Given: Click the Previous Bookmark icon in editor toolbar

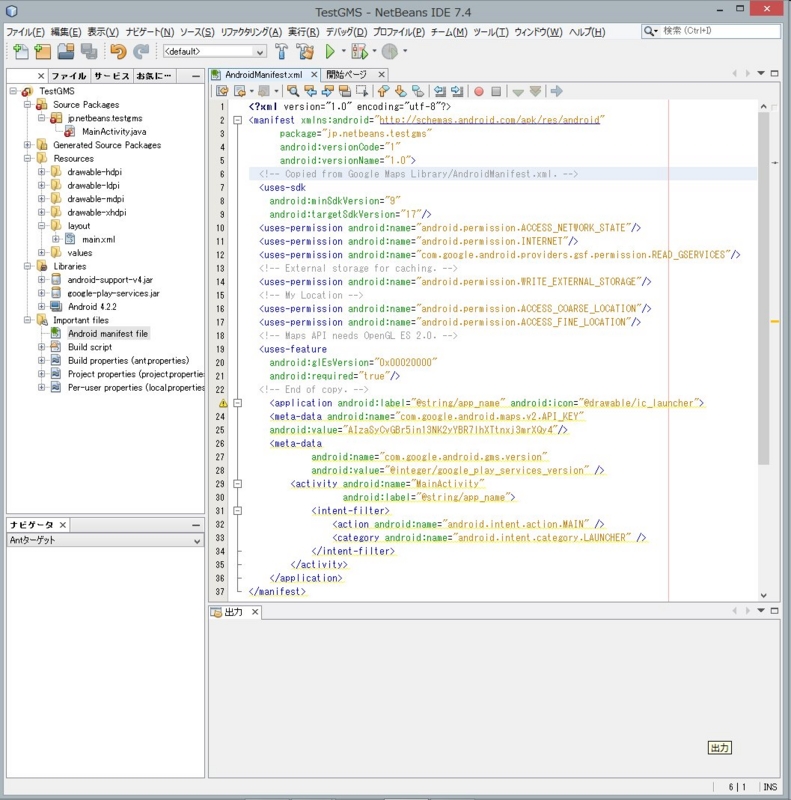Looking at the screenshot, I should [x=383, y=91].
